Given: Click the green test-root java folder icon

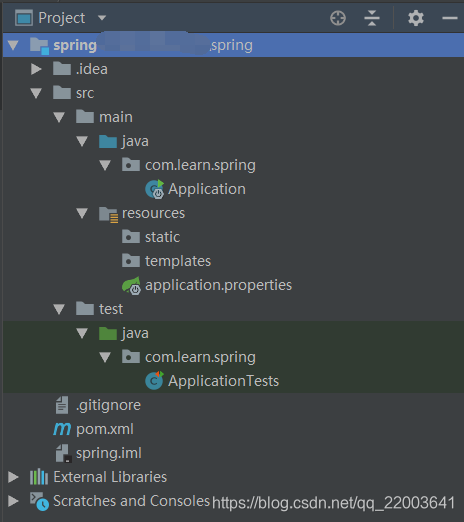Looking at the screenshot, I should point(108,333).
